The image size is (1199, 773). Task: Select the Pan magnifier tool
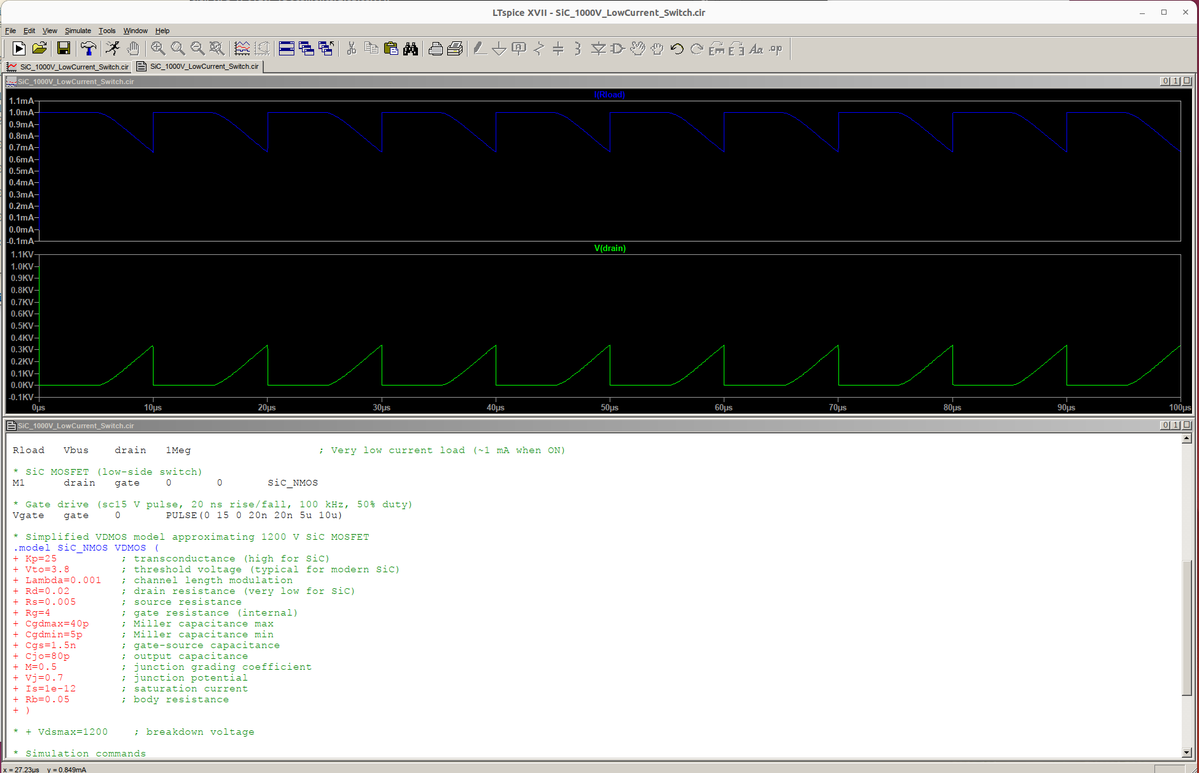(x=177, y=49)
